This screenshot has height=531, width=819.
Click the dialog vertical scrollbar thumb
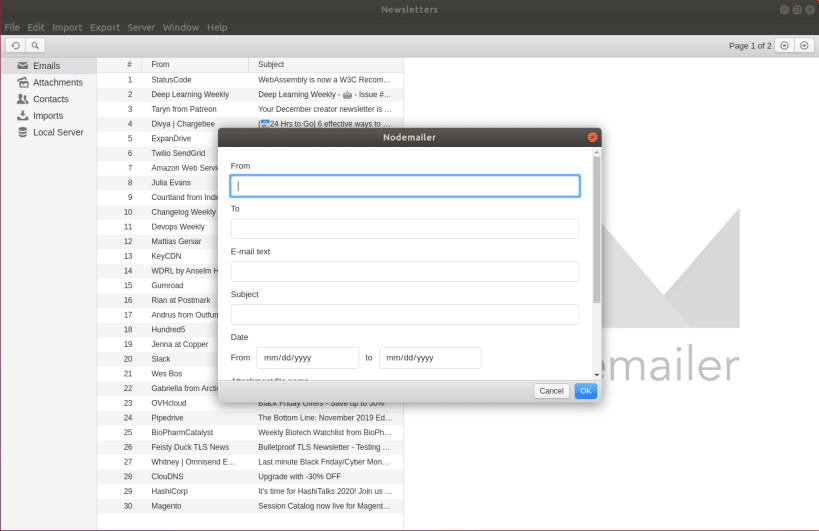596,230
